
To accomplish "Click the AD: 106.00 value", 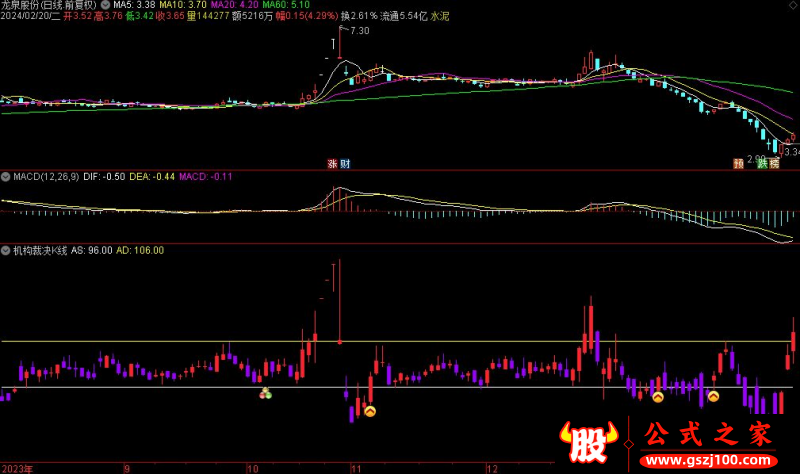I will click(x=140, y=251).
